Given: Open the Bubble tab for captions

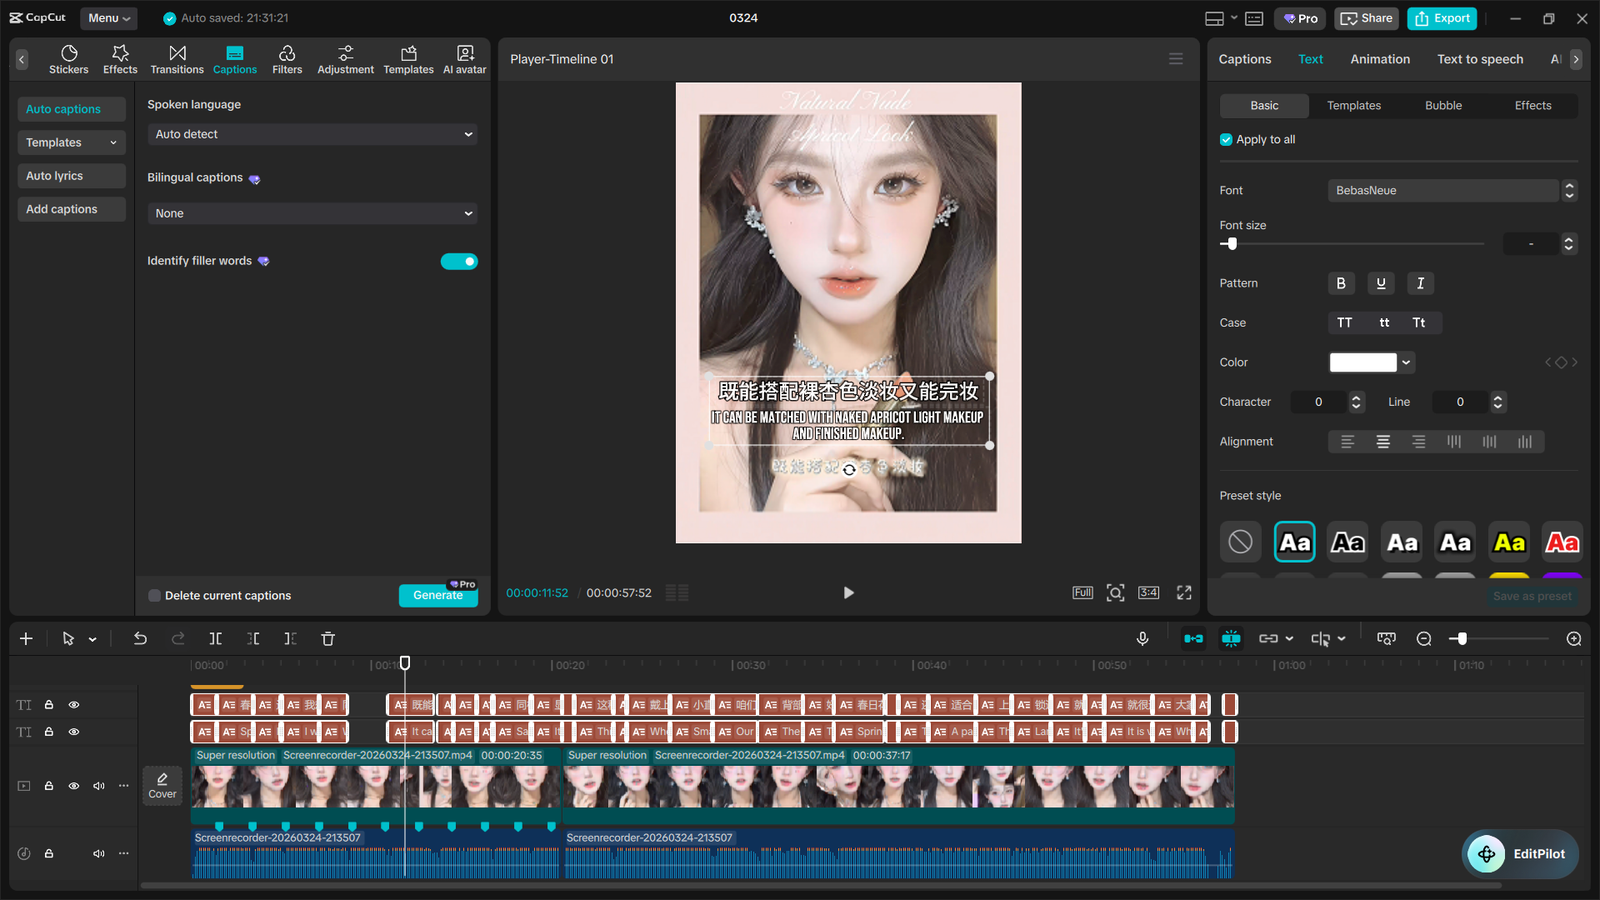Looking at the screenshot, I should tap(1443, 105).
